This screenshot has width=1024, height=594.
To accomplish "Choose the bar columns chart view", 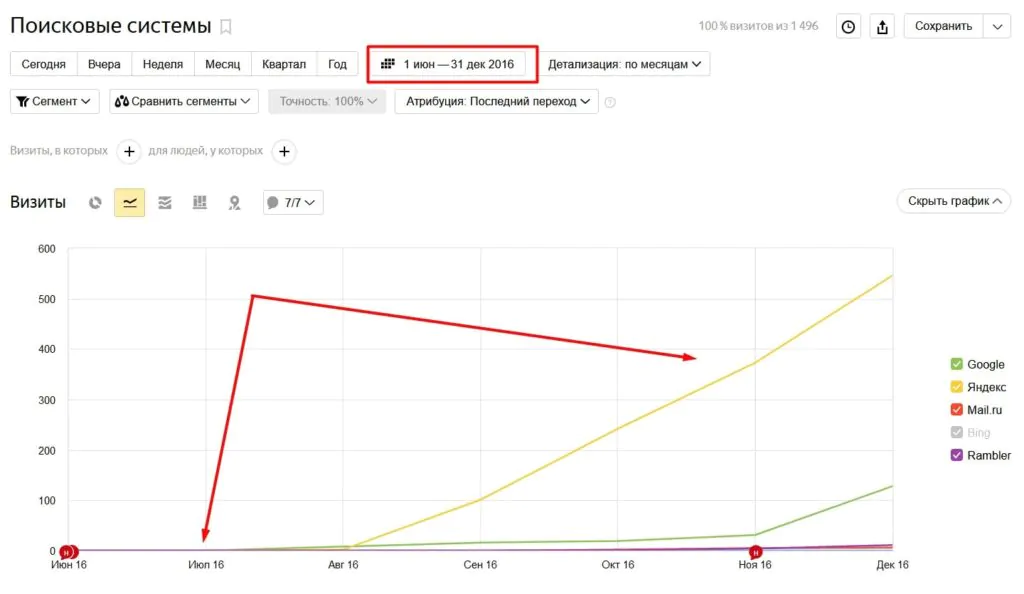I will [x=200, y=203].
